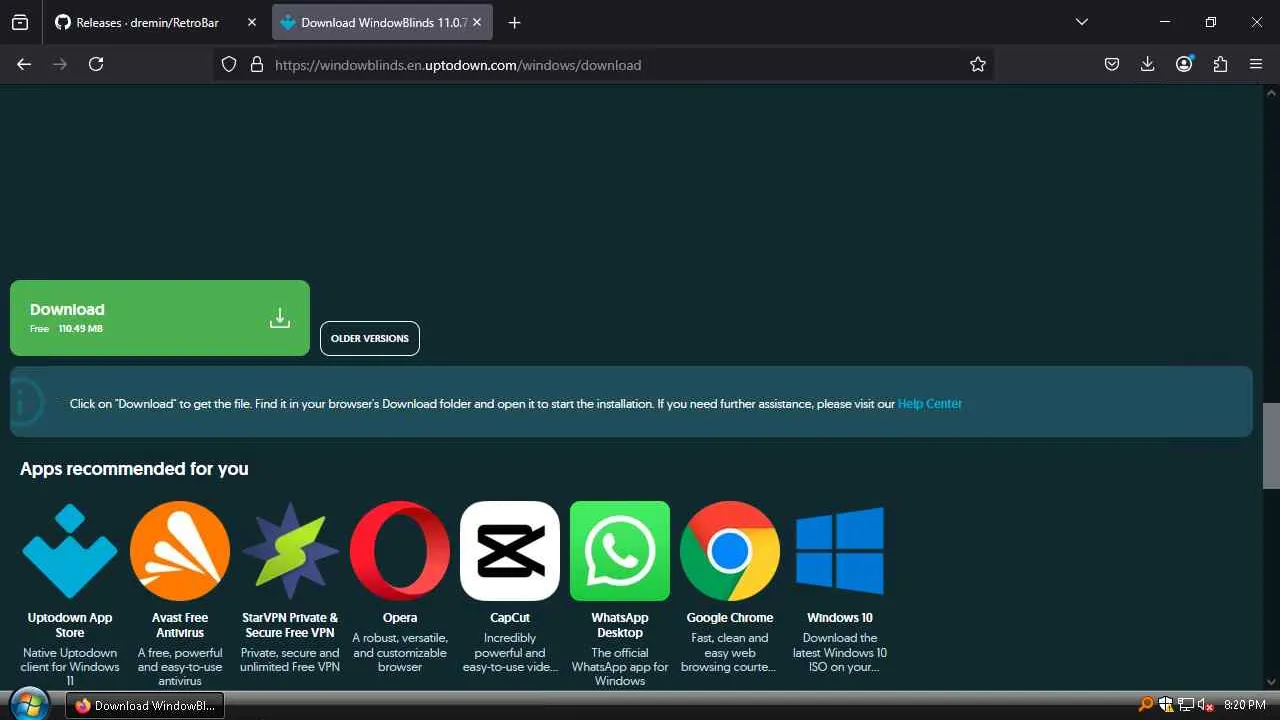Open the orange magnifier tray icon

pos(1146,705)
